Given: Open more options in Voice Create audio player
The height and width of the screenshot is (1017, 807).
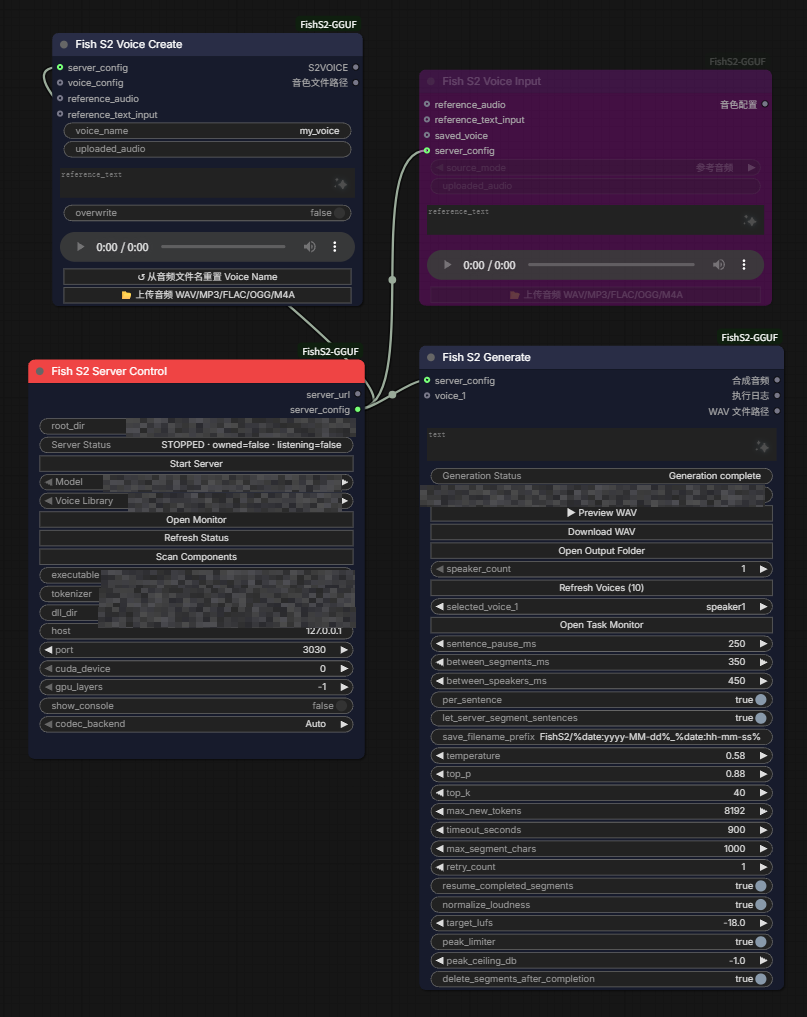Looking at the screenshot, I should click(335, 247).
